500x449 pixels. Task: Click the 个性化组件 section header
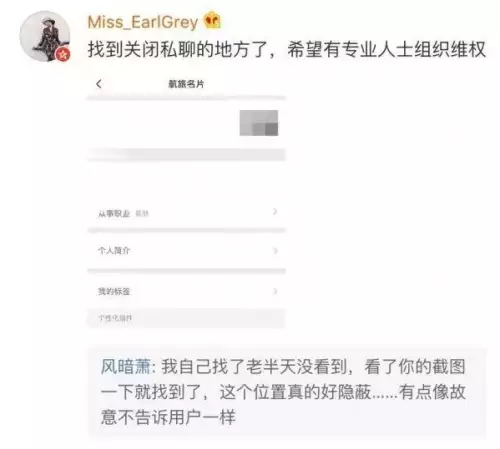pos(115,318)
